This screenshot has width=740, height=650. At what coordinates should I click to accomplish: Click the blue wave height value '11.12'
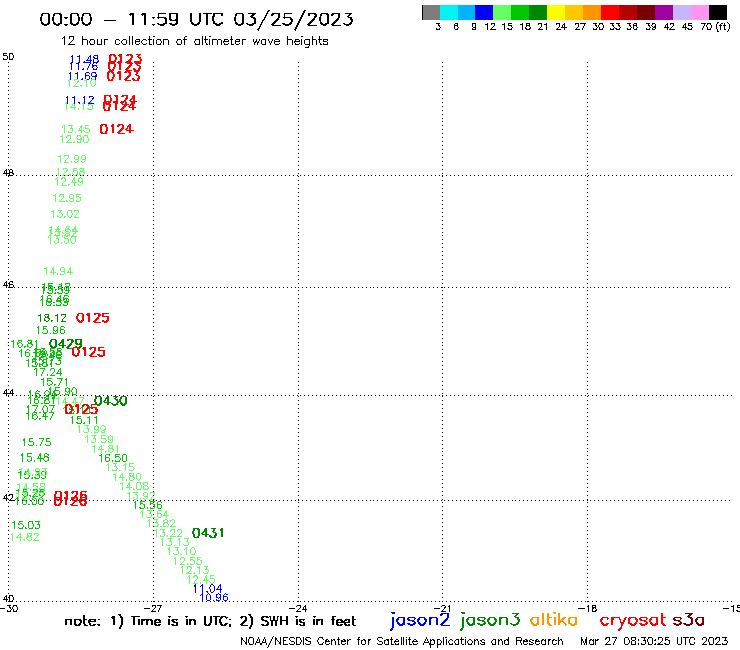pyautogui.click(x=79, y=100)
